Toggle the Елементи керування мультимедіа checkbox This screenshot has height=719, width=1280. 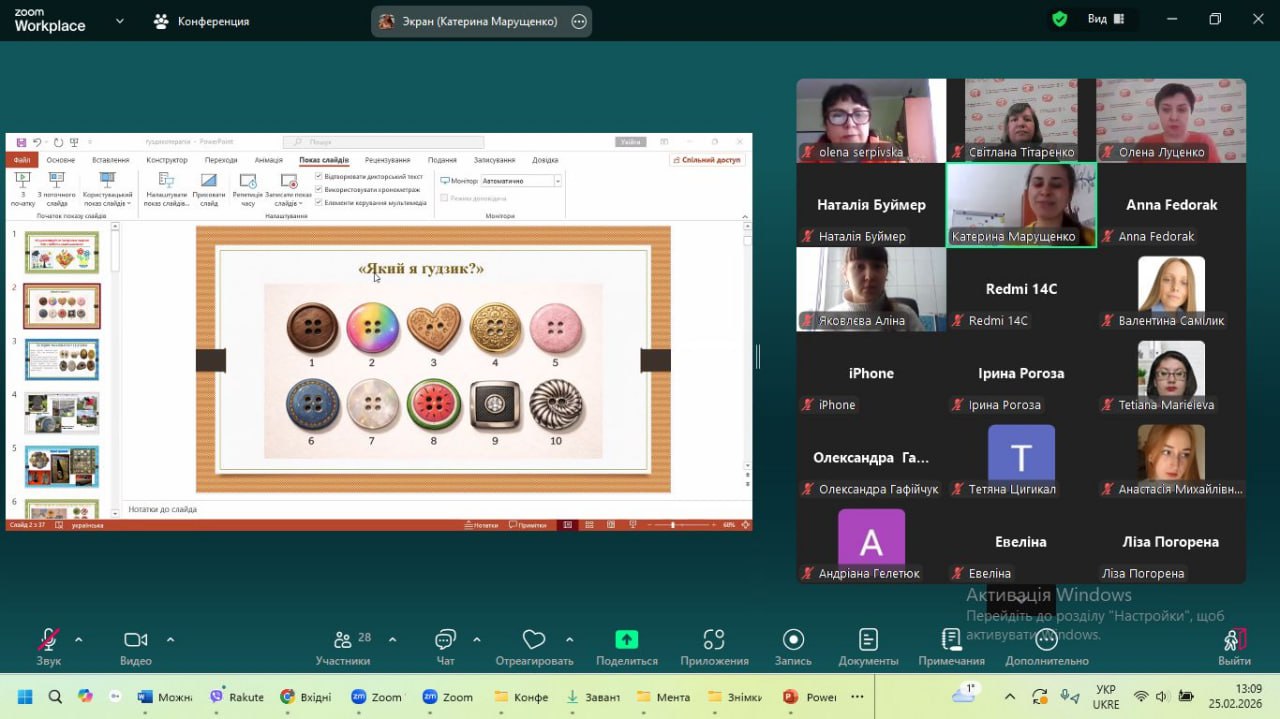click(x=319, y=202)
